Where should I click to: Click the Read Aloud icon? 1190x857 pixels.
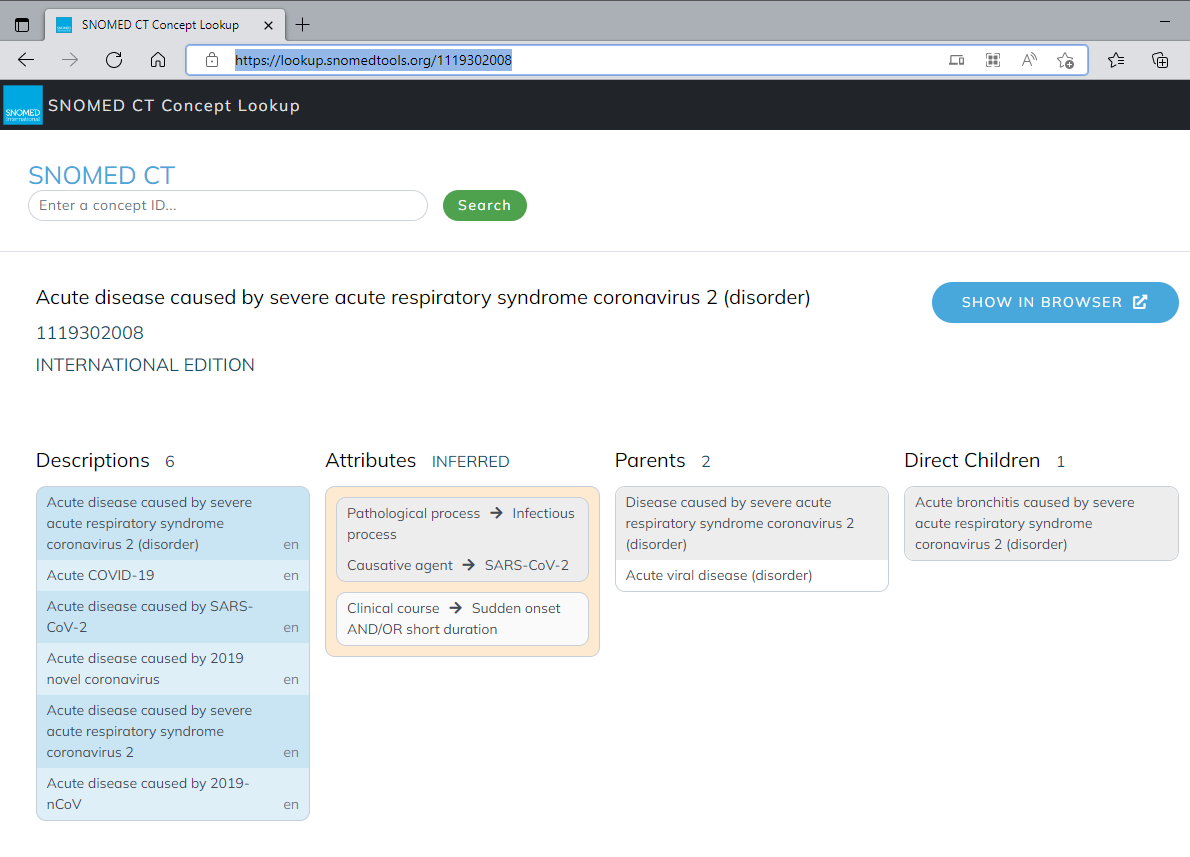coord(1029,60)
